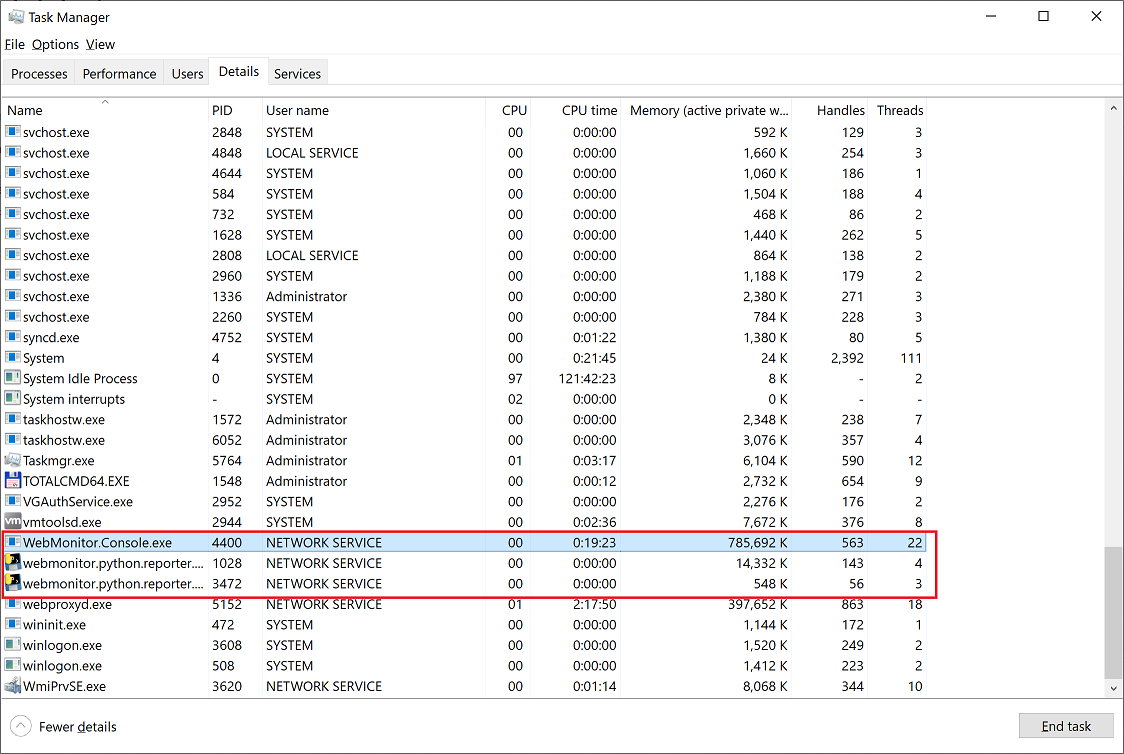Image resolution: width=1124 pixels, height=754 pixels.
Task: Click the End task button
Action: (1066, 726)
